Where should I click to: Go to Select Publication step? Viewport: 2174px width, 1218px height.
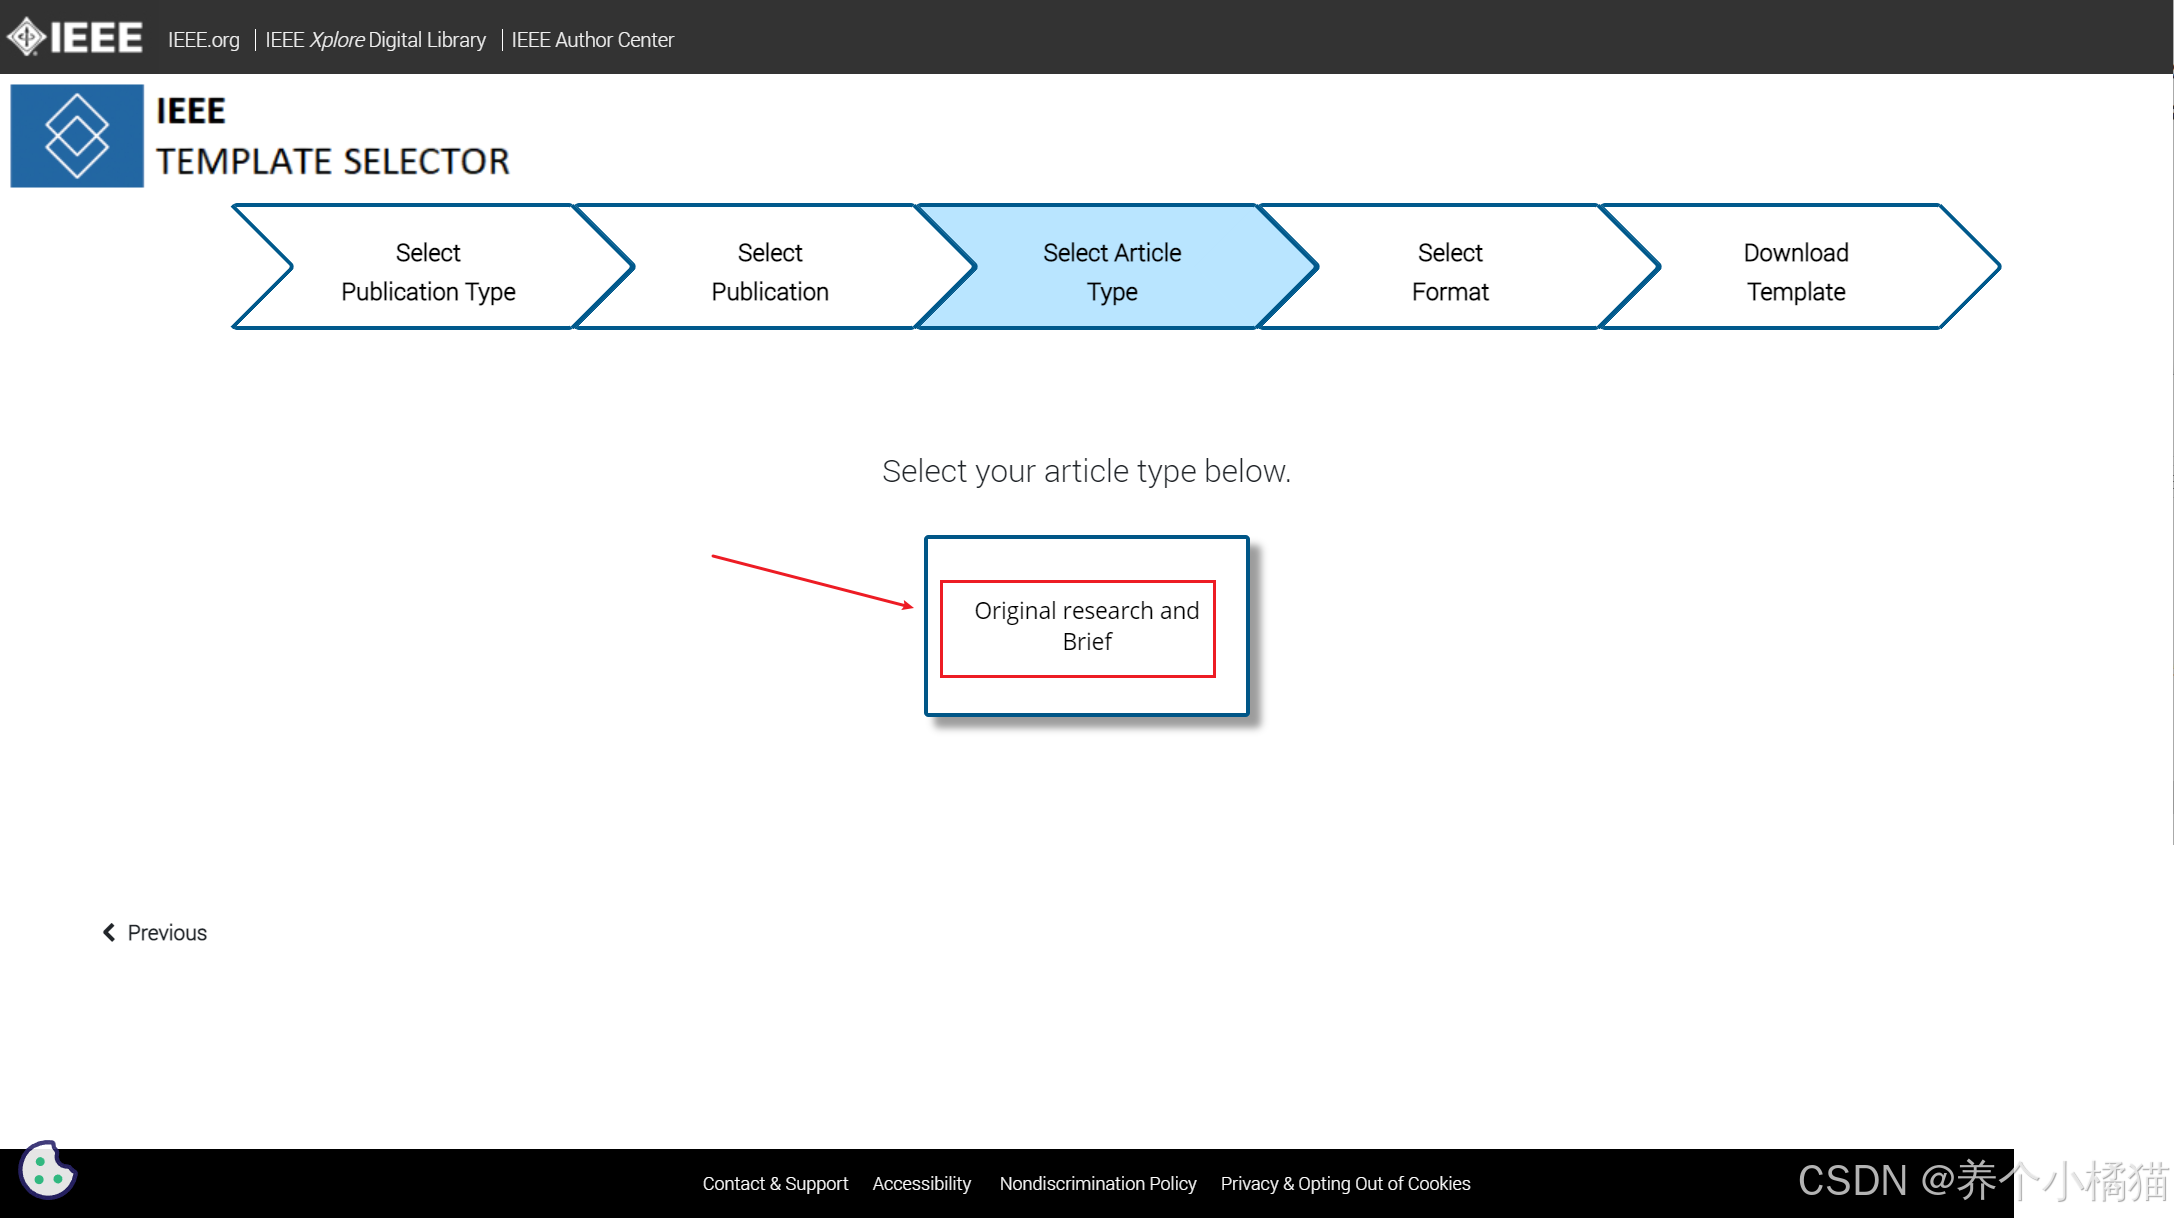pos(769,271)
